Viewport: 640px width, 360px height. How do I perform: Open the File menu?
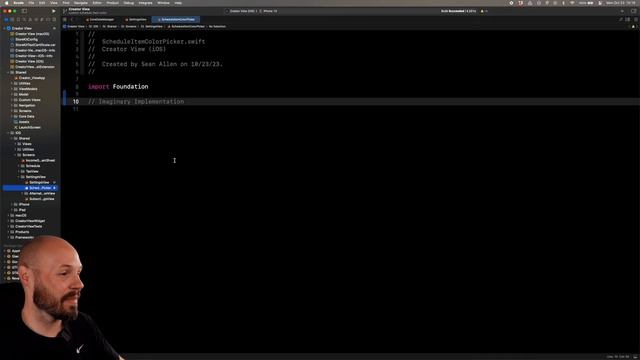pos(31,3)
